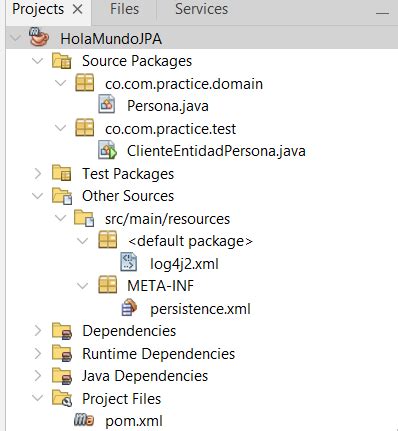Click the HolaMundoJPA Maven project icon

click(x=39, y=37)
